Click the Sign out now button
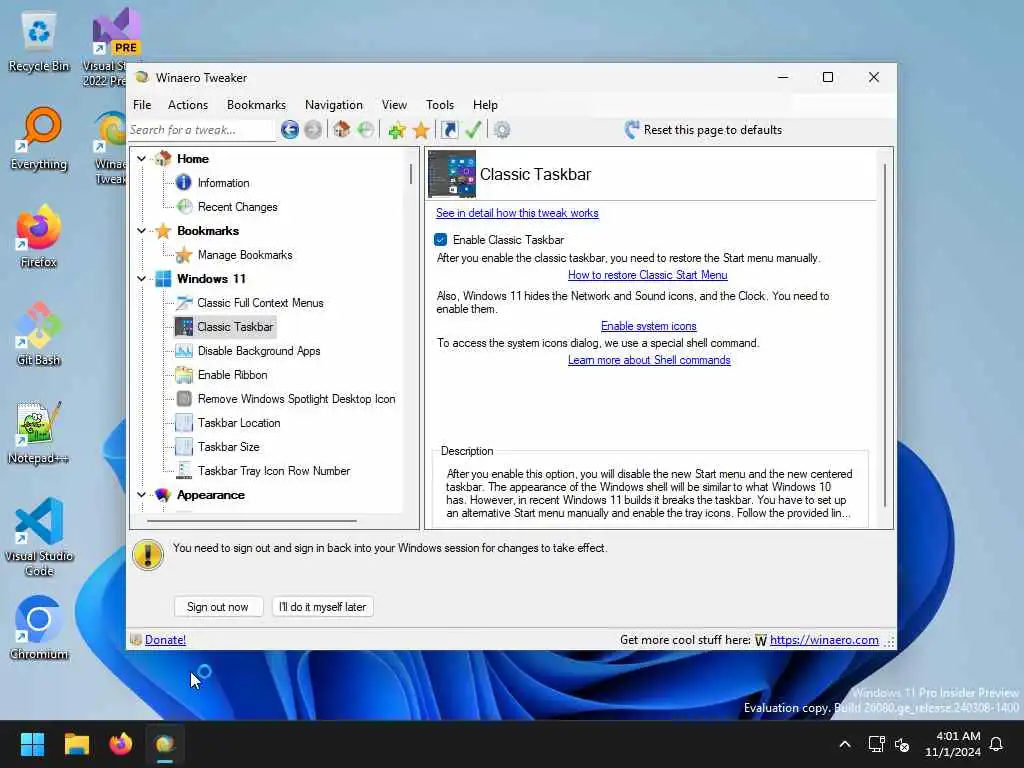The height and width of the screenshot is (768, 1024). pos(218,607)
